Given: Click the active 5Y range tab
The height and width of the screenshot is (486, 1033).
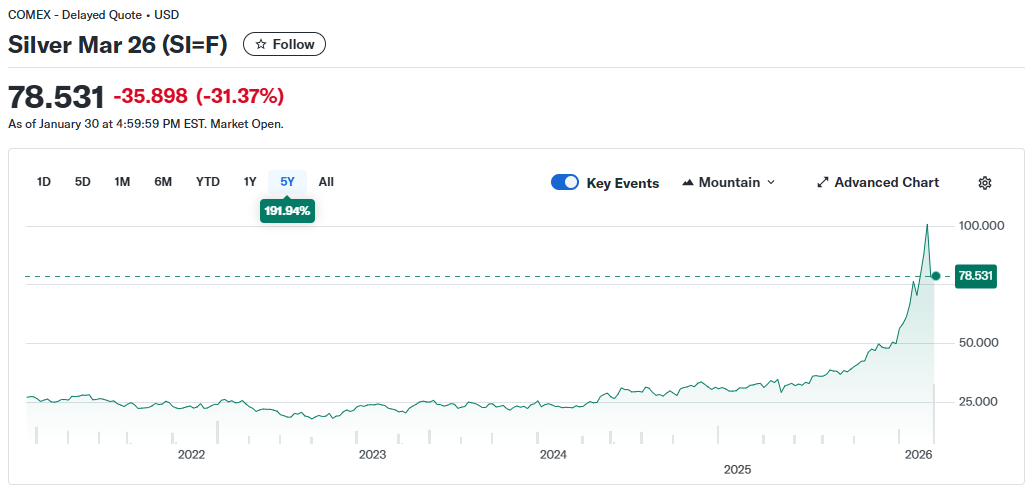Looking at the screenshot, I should point(288,182).
